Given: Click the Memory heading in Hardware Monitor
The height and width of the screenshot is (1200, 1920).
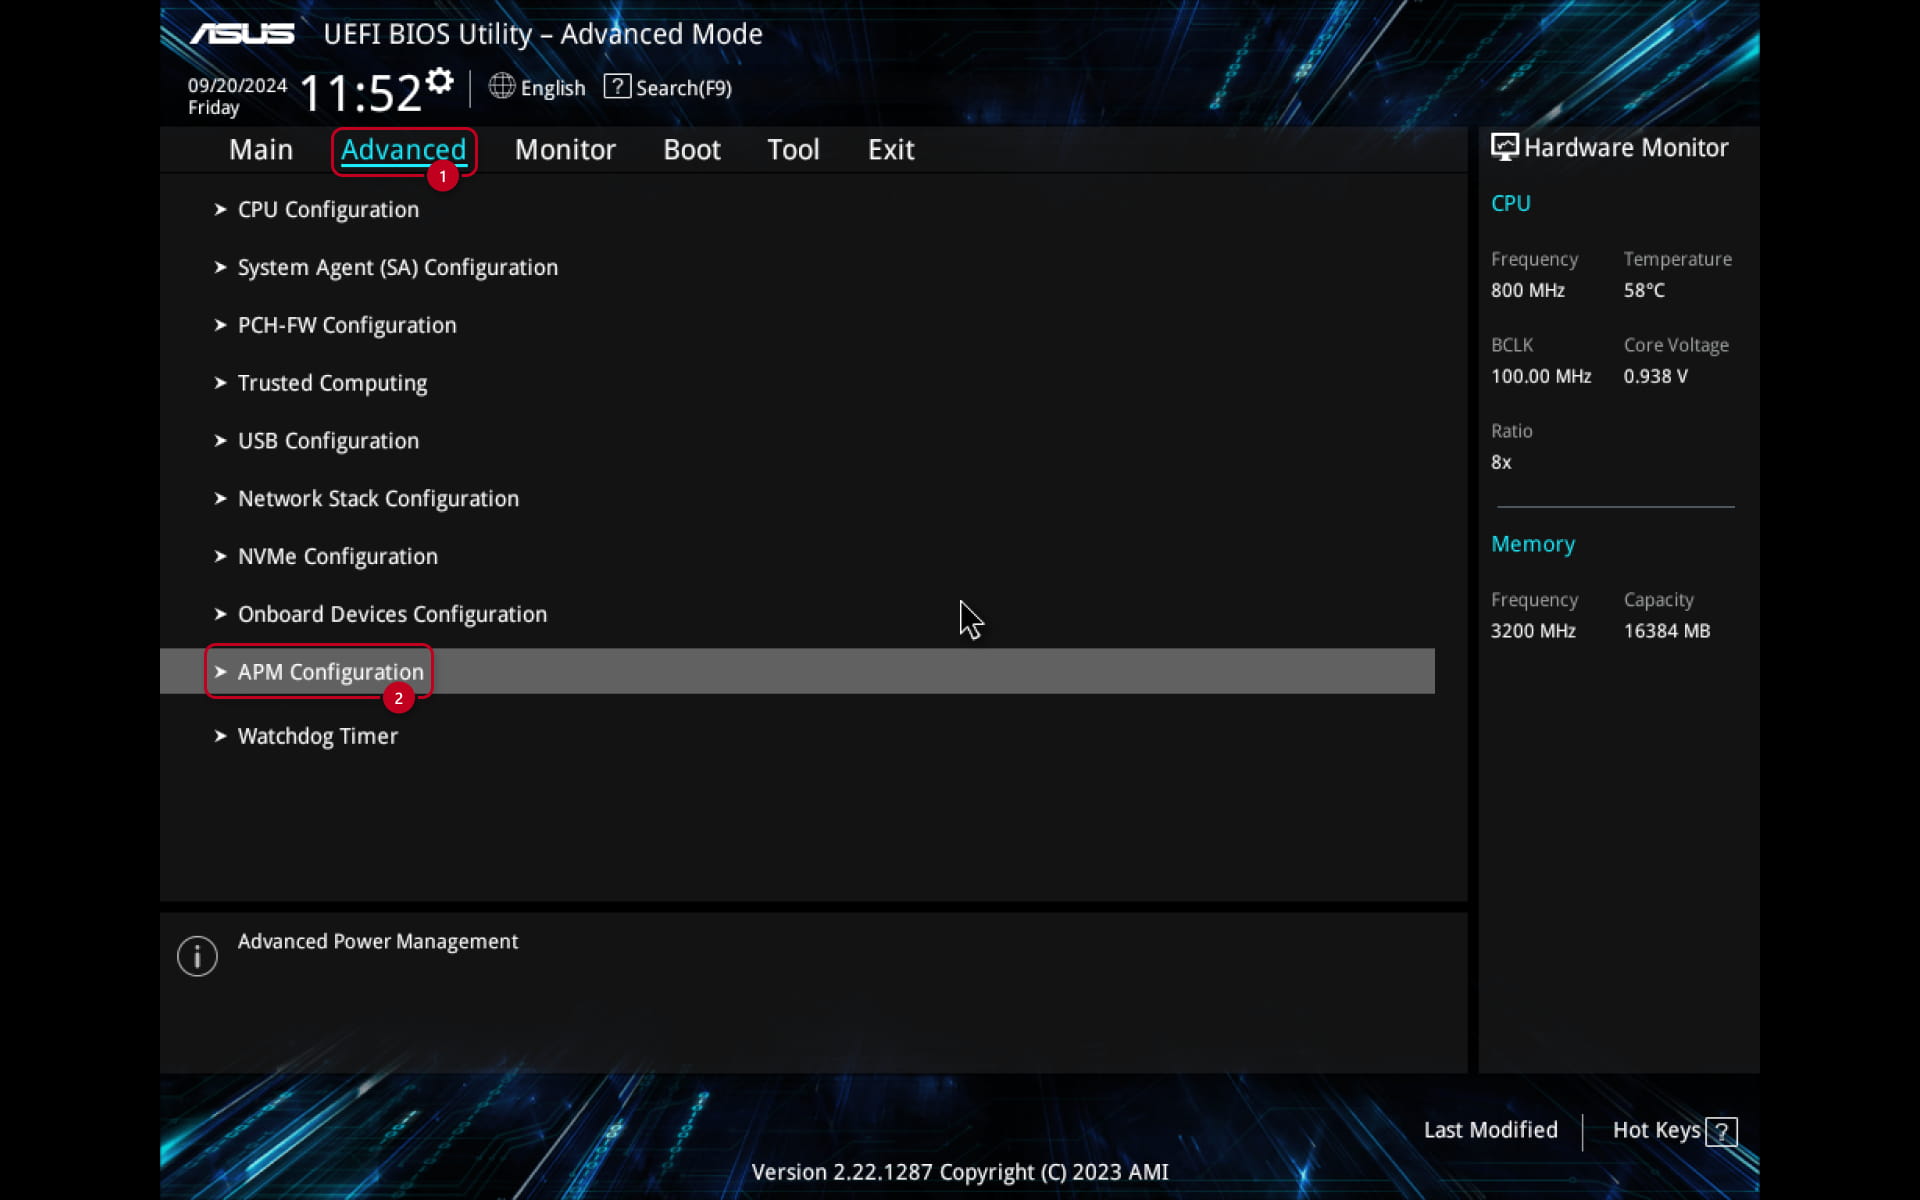Looking at the screenshot, I should tap(1533, 544).
